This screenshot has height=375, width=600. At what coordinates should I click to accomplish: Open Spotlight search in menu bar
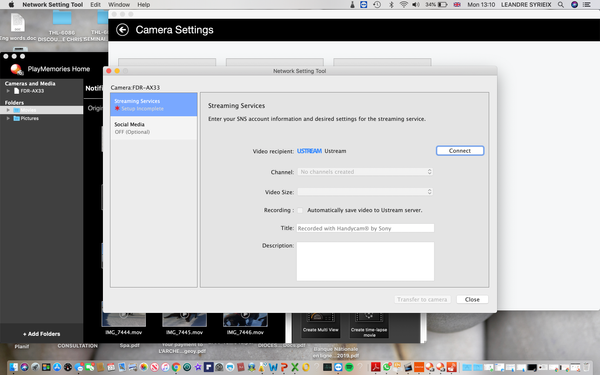pos(561,5)
